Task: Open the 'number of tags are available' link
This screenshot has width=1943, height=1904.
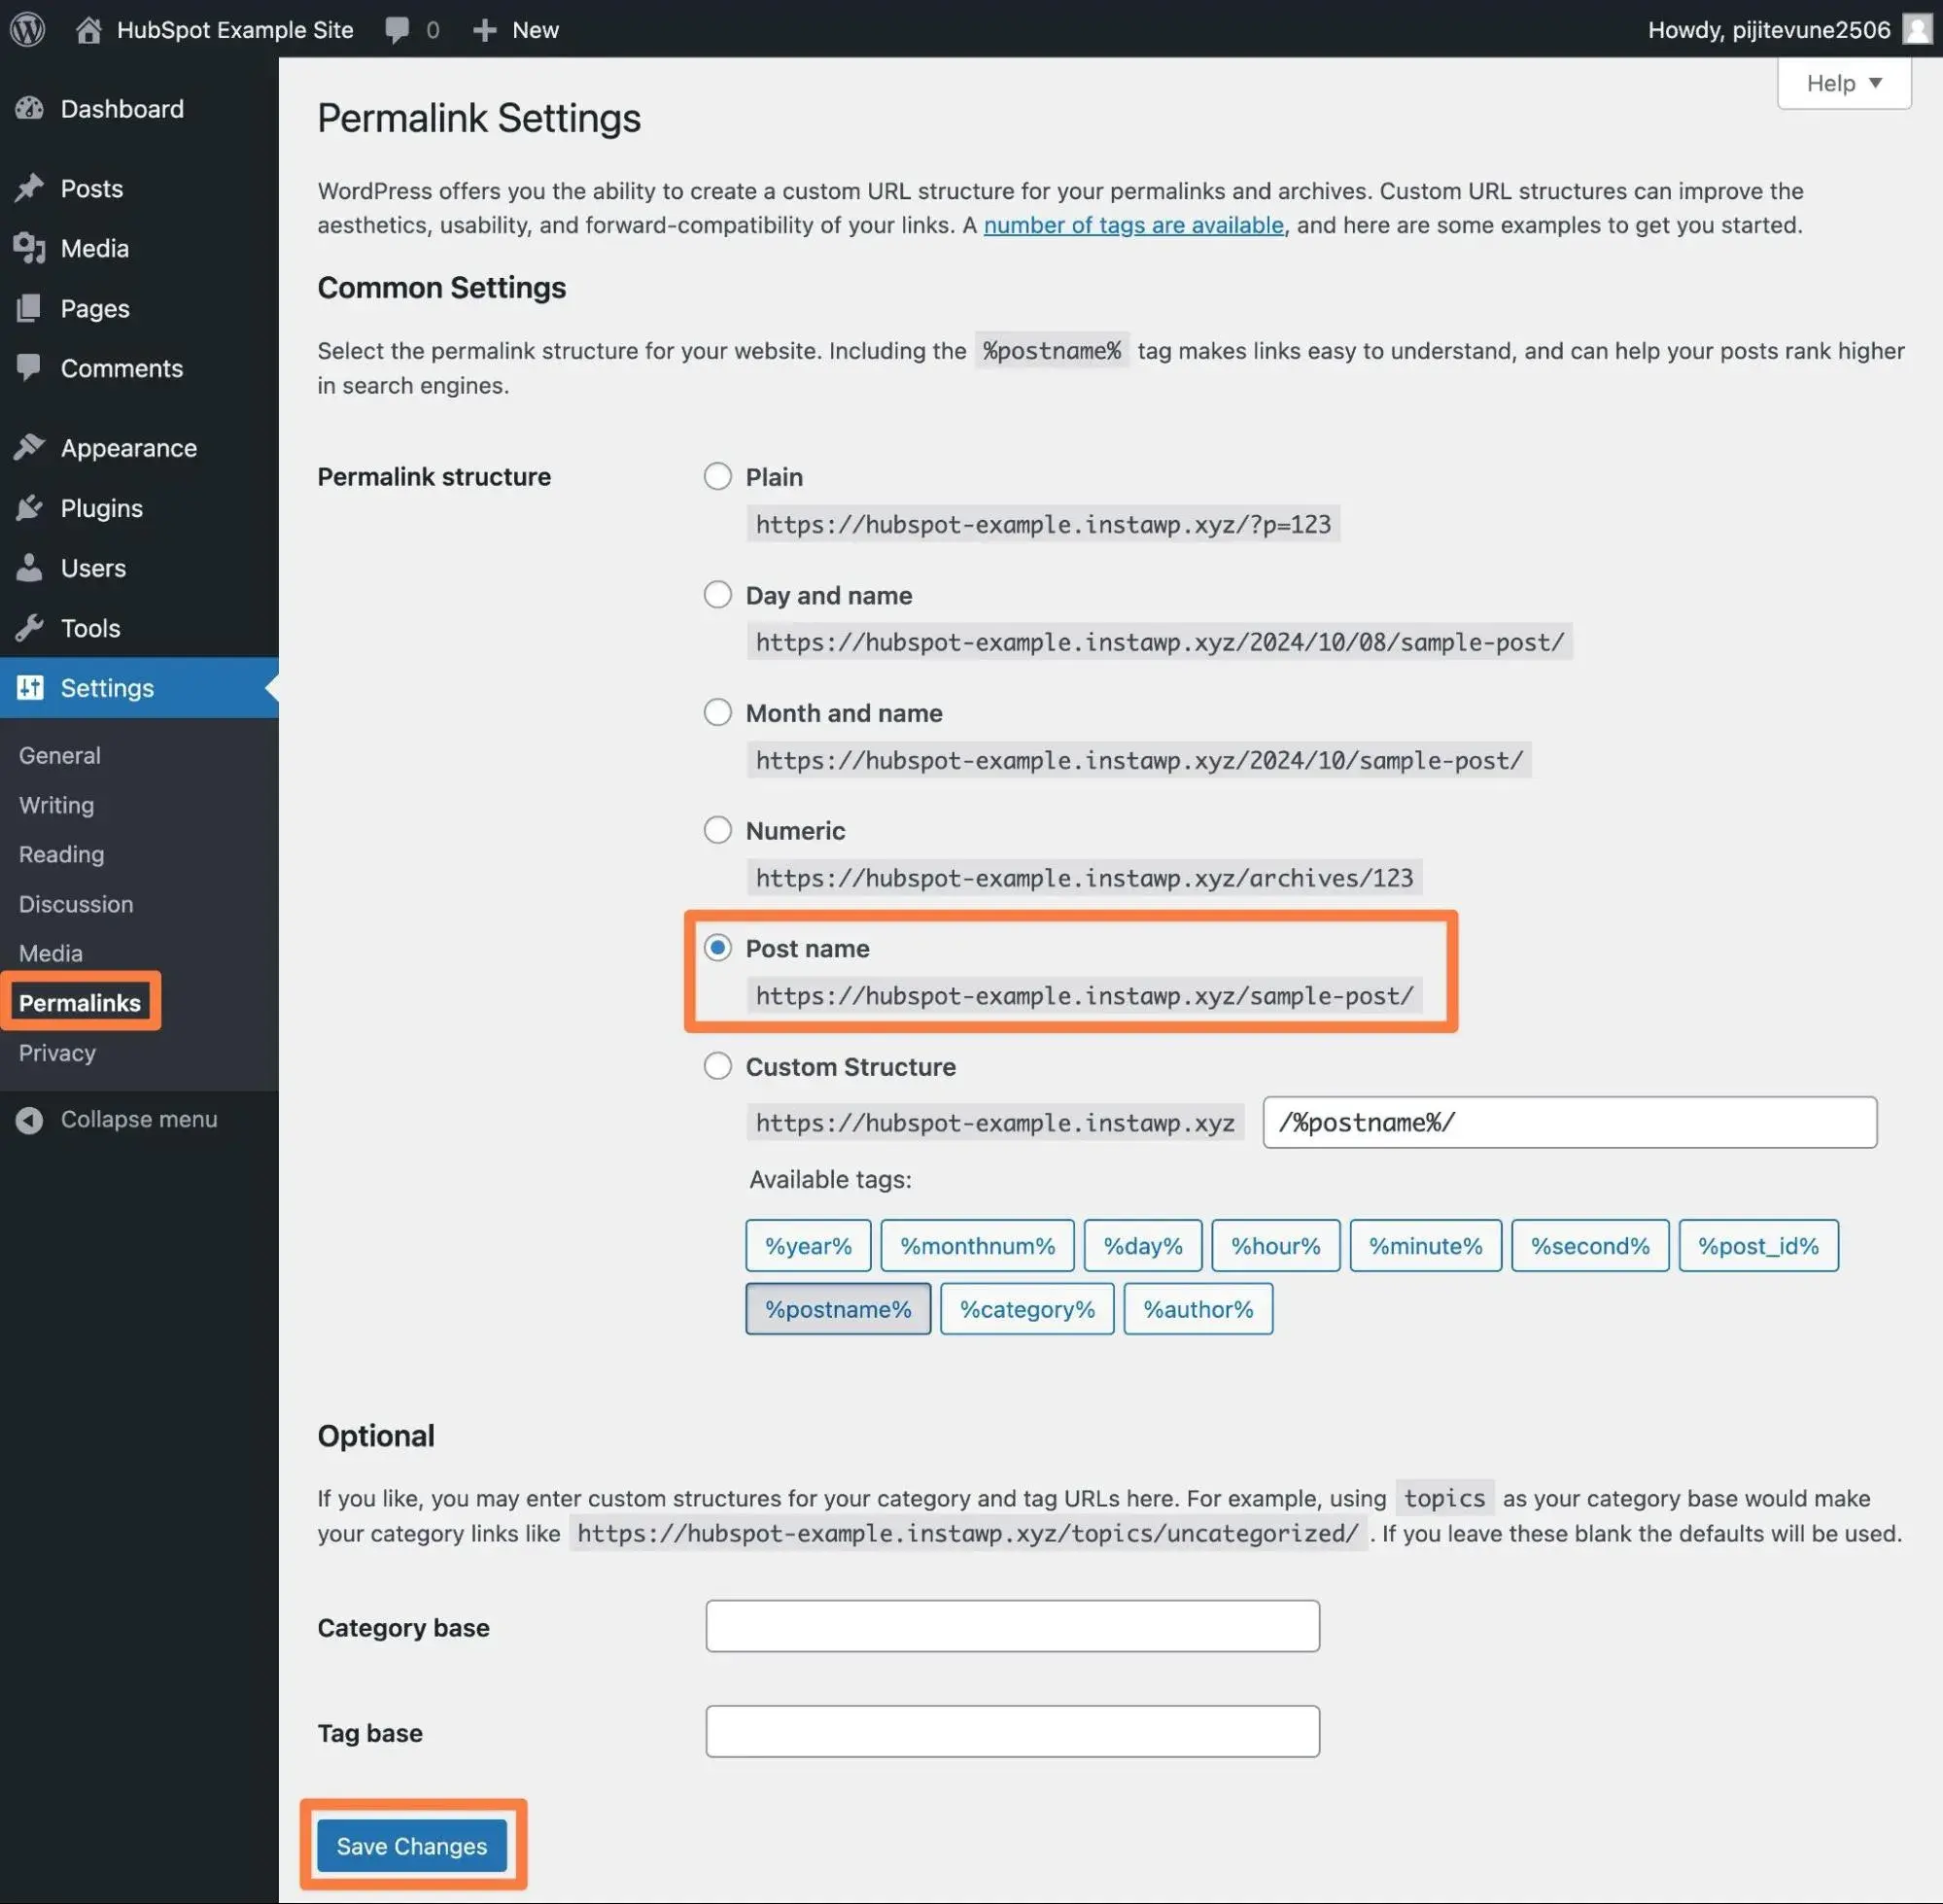Action: pos(1133,225)
